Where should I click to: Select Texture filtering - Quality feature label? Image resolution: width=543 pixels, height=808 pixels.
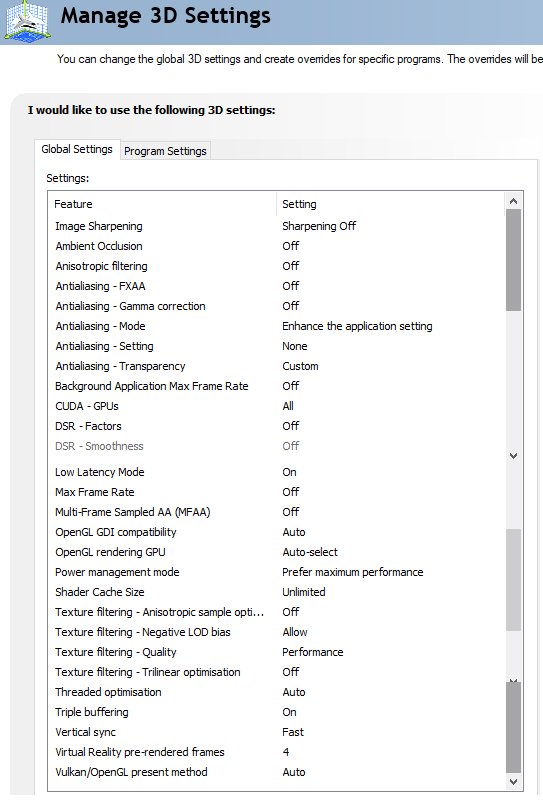[x=115, y=652]
